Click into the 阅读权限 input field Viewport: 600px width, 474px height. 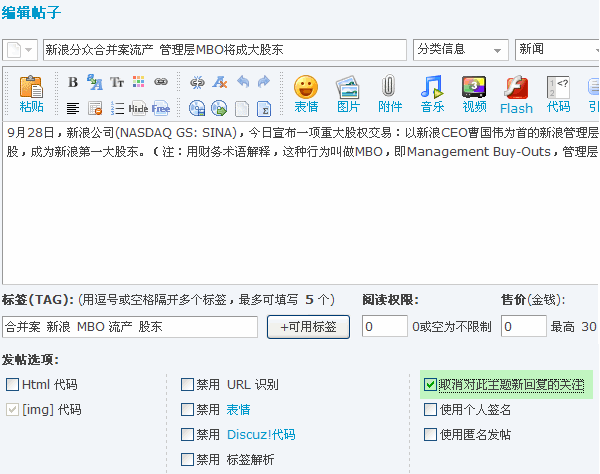(384, 326)
